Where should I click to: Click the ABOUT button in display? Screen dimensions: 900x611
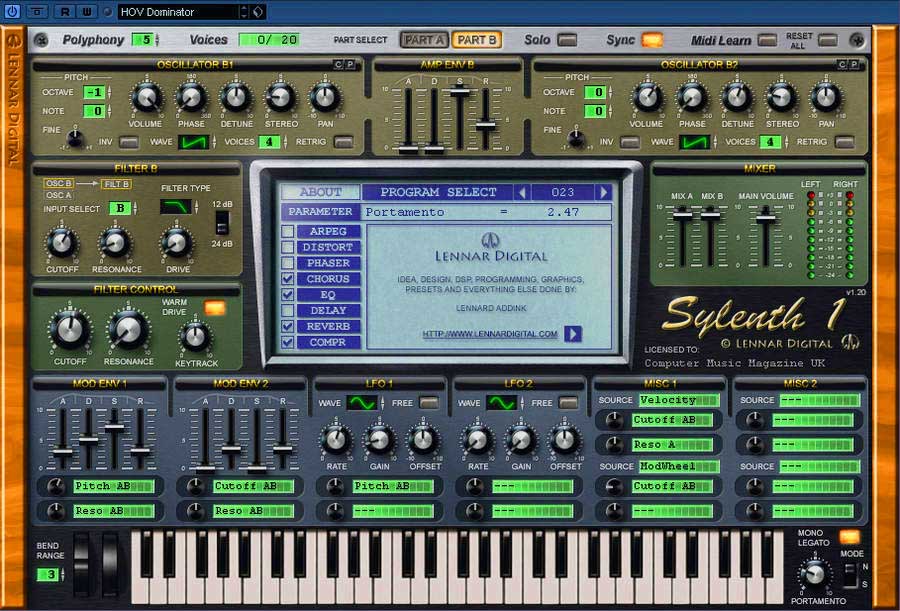(320, 192)
